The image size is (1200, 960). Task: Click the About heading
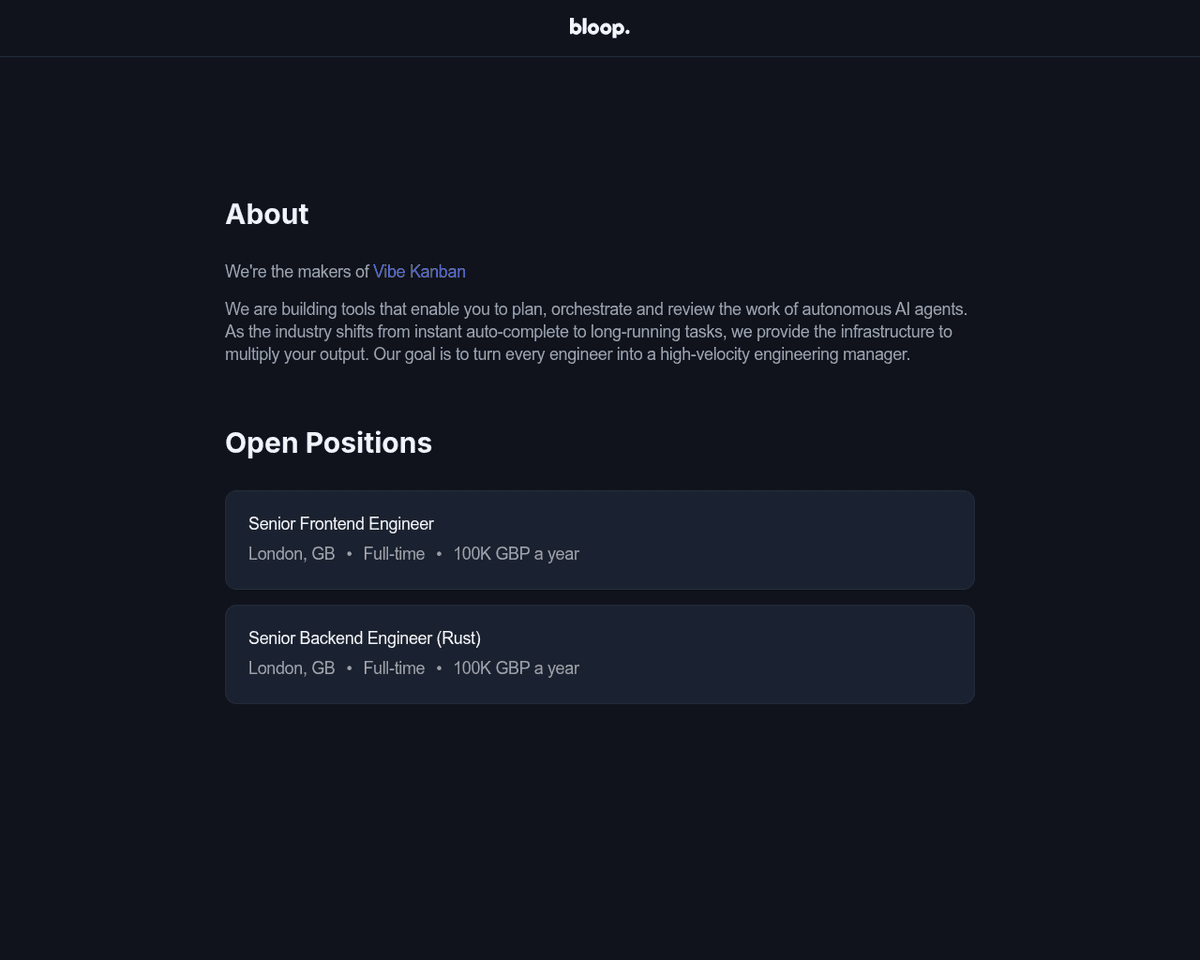point(267,214)
